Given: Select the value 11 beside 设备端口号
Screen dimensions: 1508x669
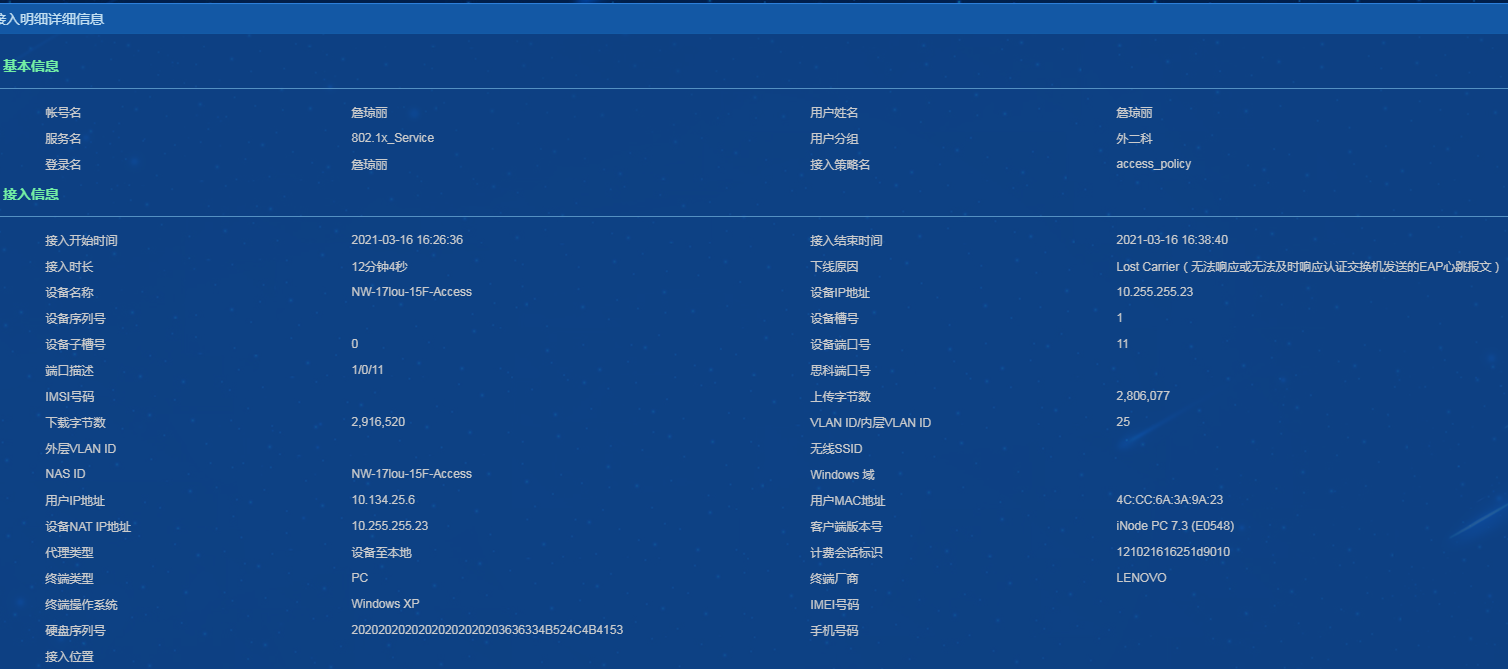Looking at the screenshot, I should [x=1123, y=344].
